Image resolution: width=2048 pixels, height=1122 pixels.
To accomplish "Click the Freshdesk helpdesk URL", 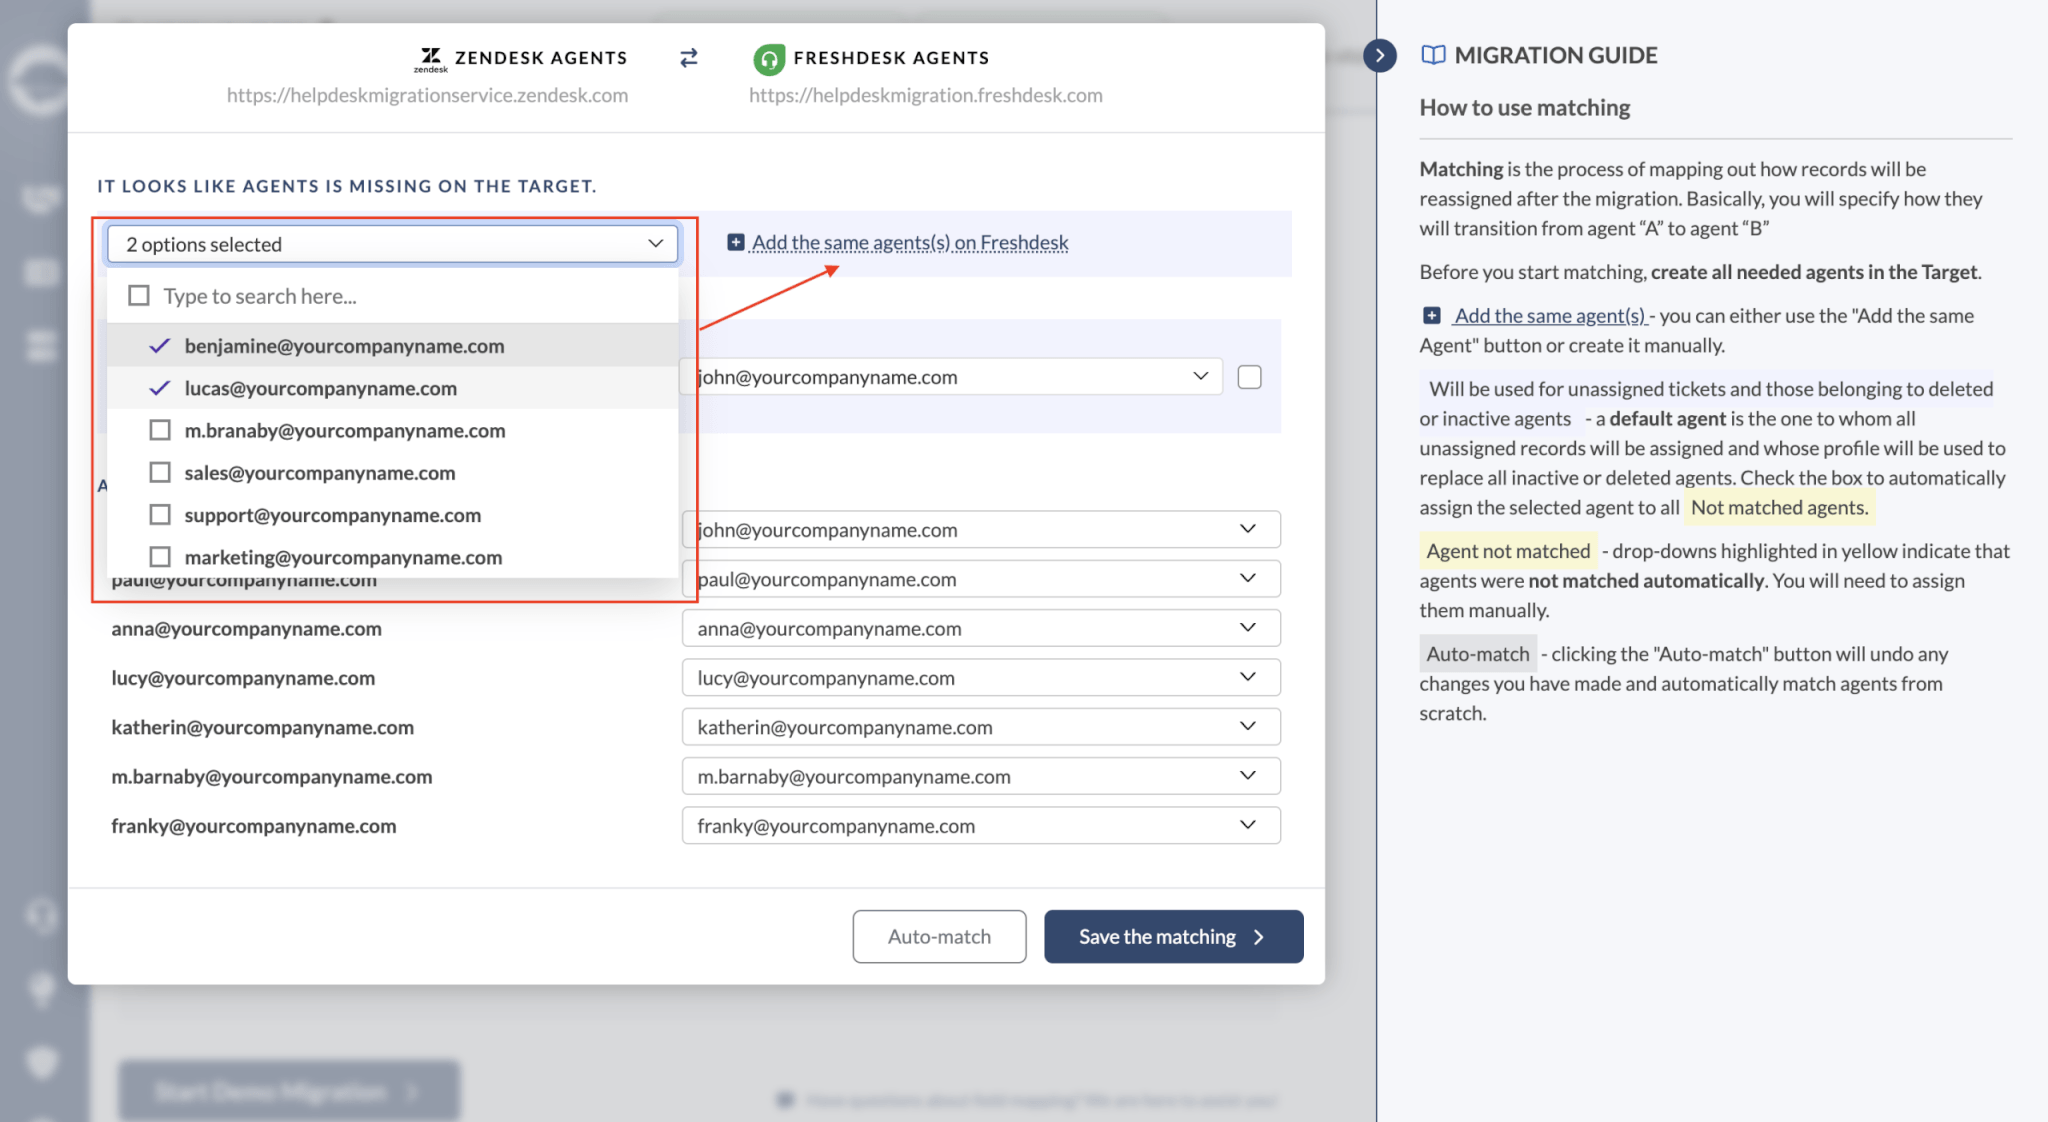I will pos(925,95).
